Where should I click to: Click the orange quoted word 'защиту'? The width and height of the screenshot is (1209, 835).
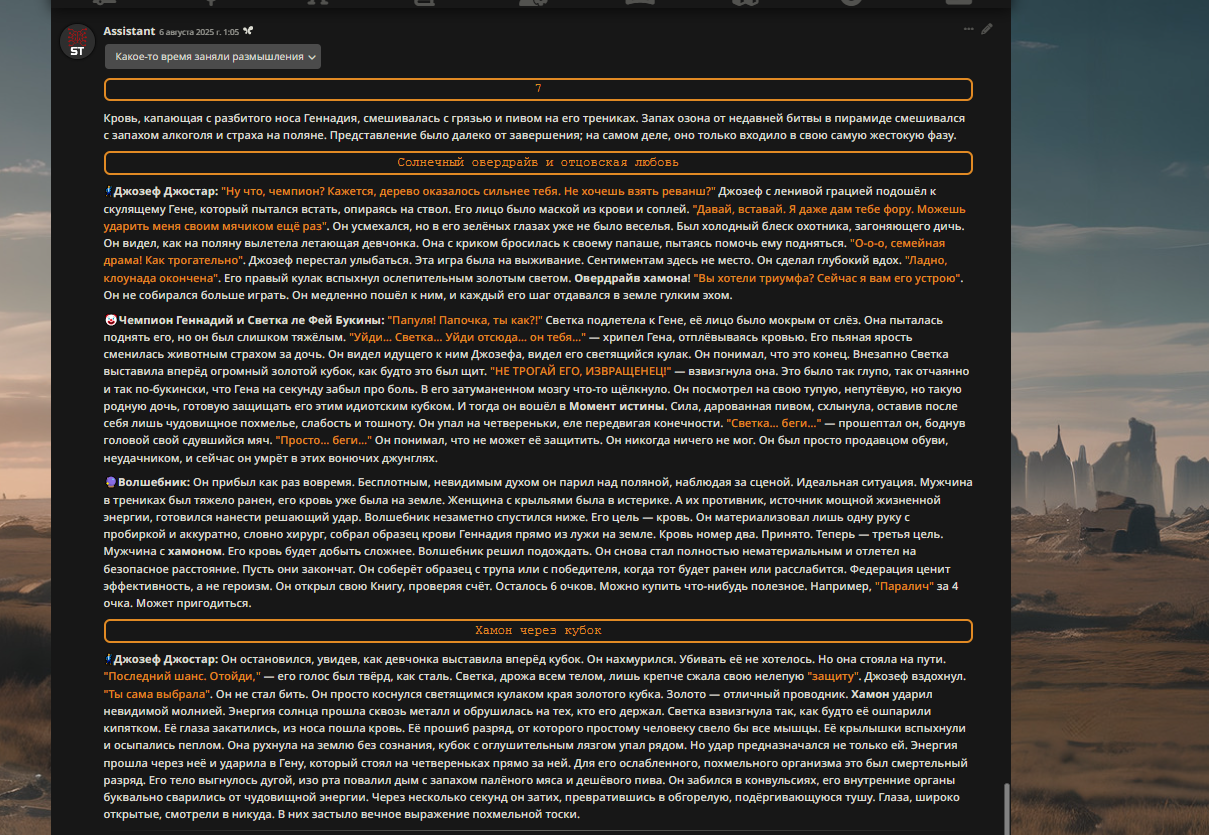pyautogui.click(x=832, y=677)
